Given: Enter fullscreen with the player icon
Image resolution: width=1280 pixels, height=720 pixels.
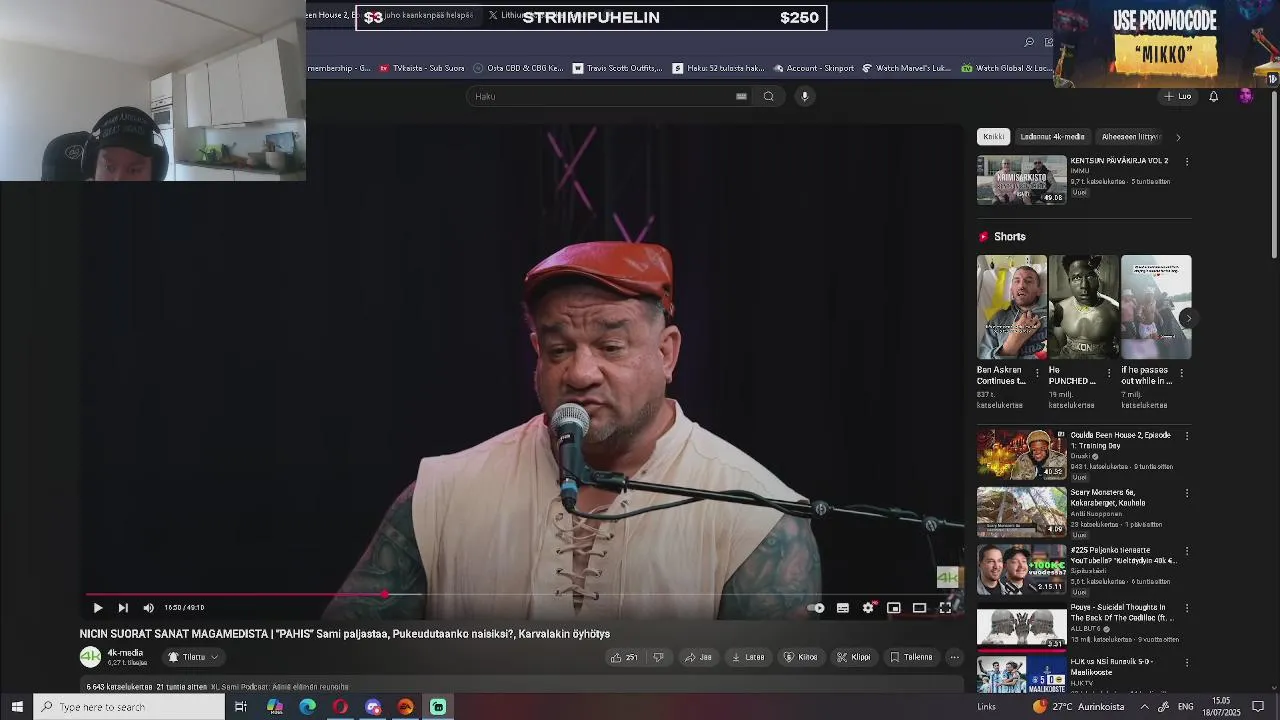Looking at the screenshot, I should click(x=945, y=608).
